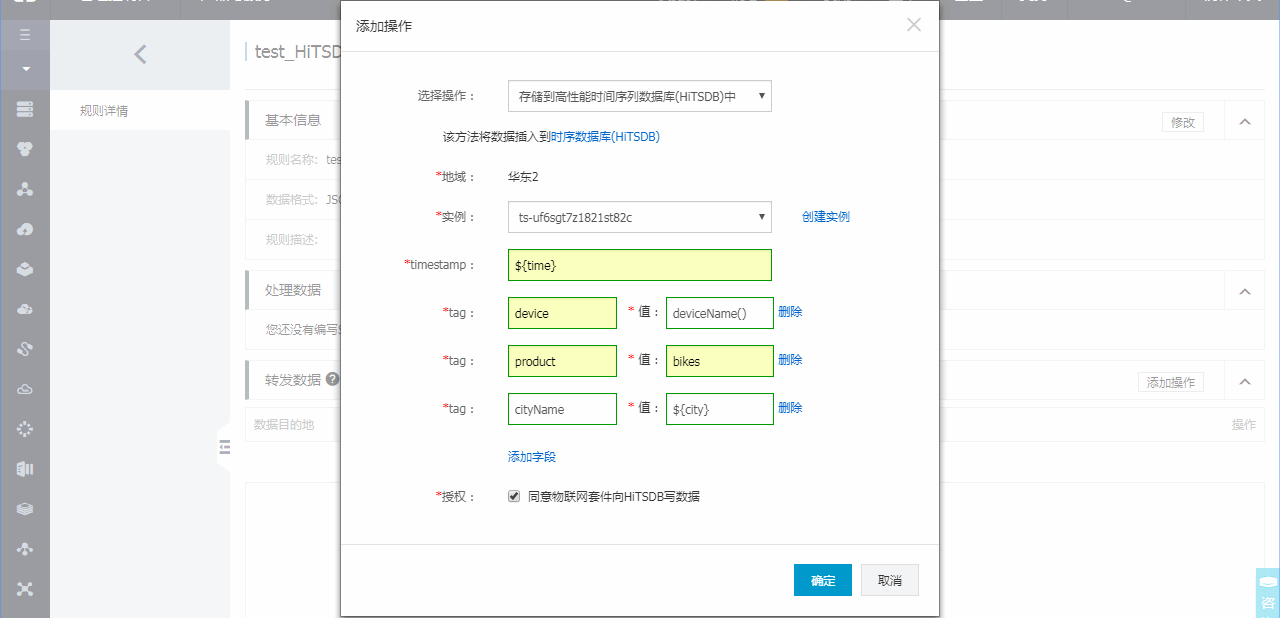This screenshot has height=618, width=1280.
Task: Collapse the 基本信息 section
Action: pyautogui.click(x=1245, y=121)
